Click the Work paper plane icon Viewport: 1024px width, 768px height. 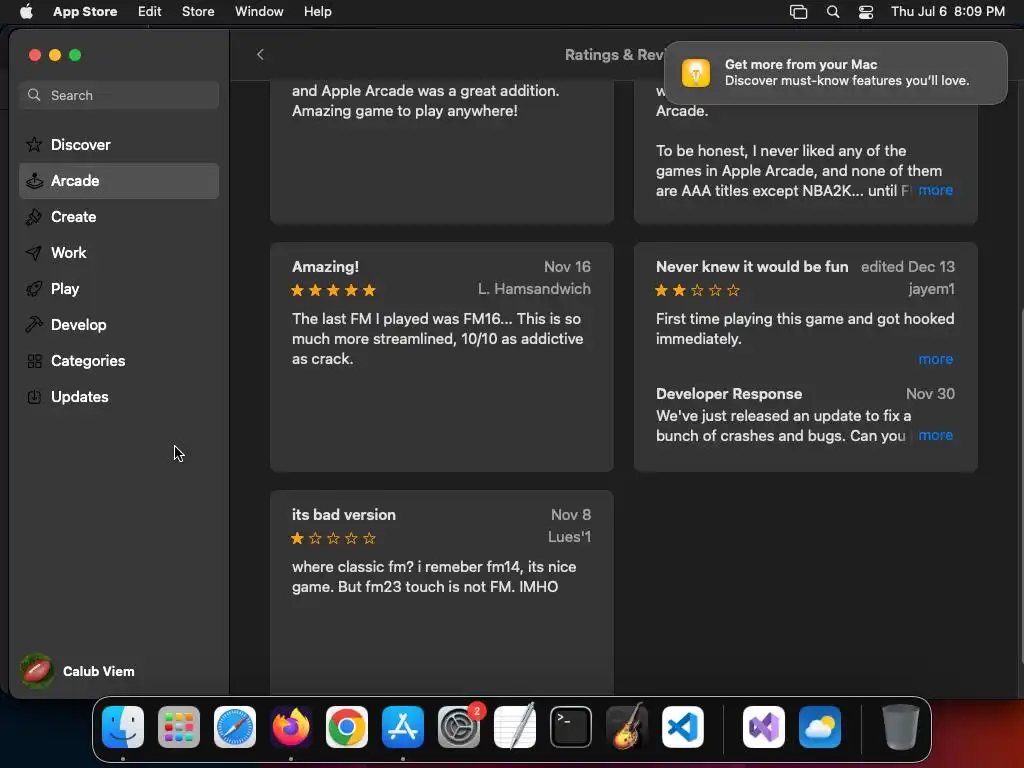click(x=34, y=253)
